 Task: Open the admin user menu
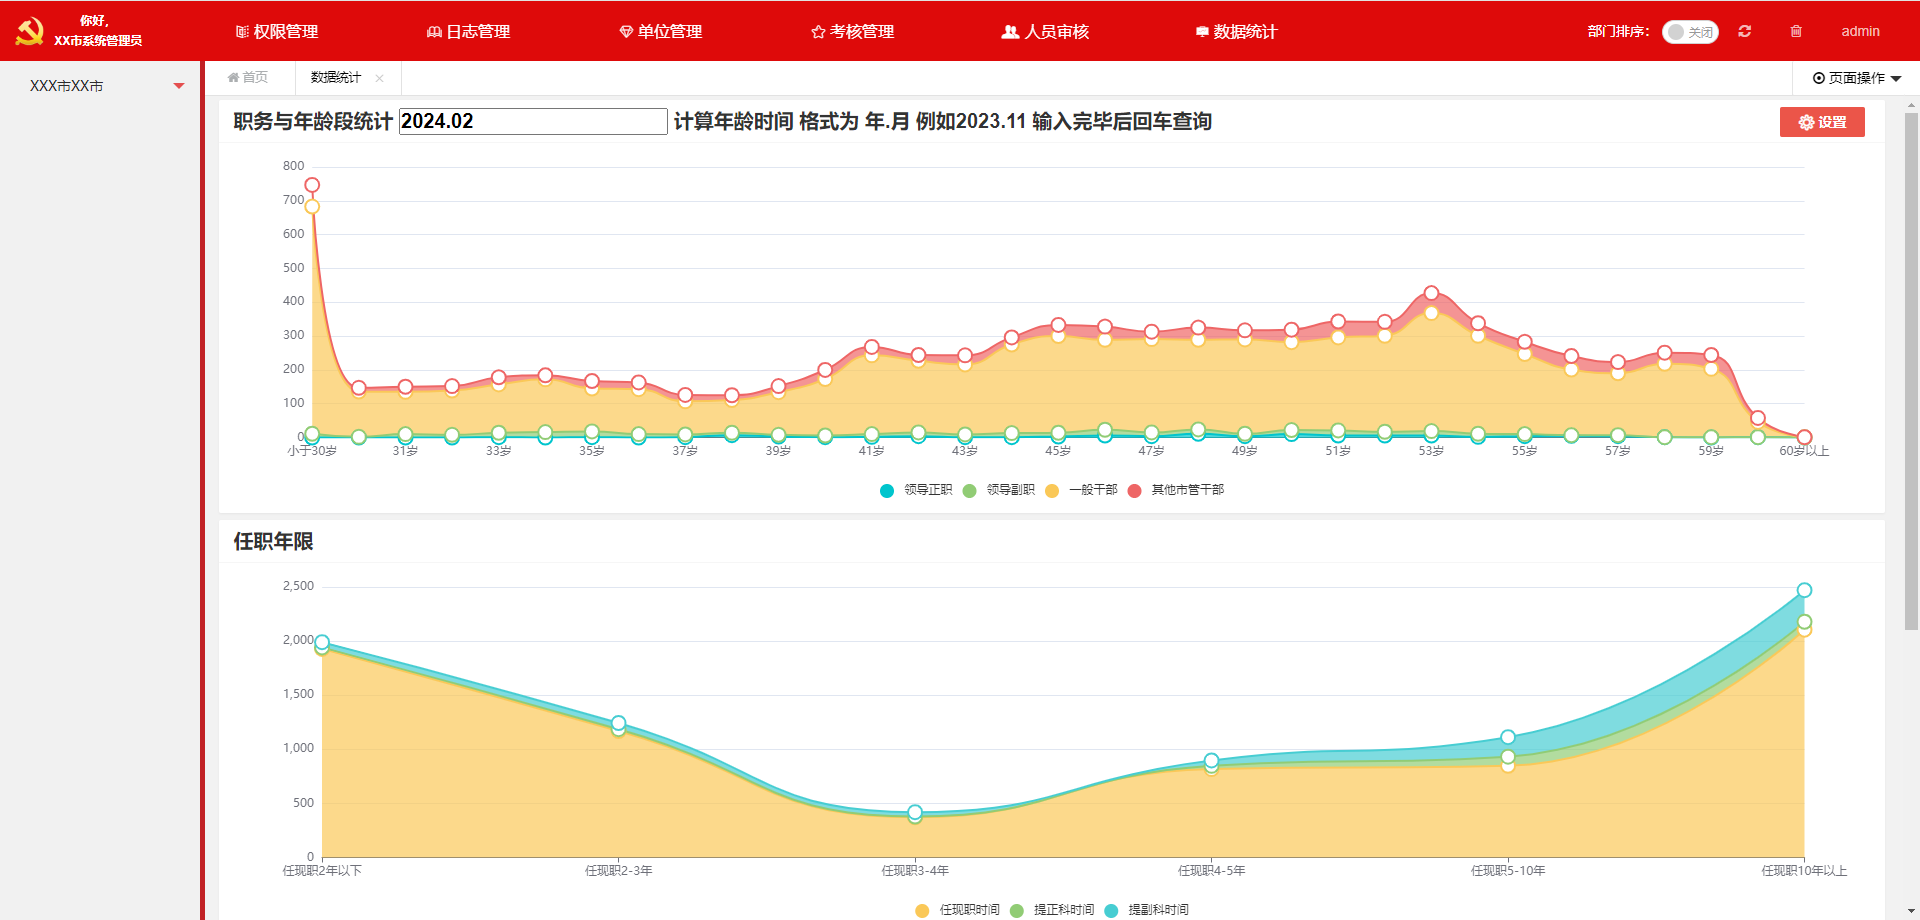tap(1860, 31)
